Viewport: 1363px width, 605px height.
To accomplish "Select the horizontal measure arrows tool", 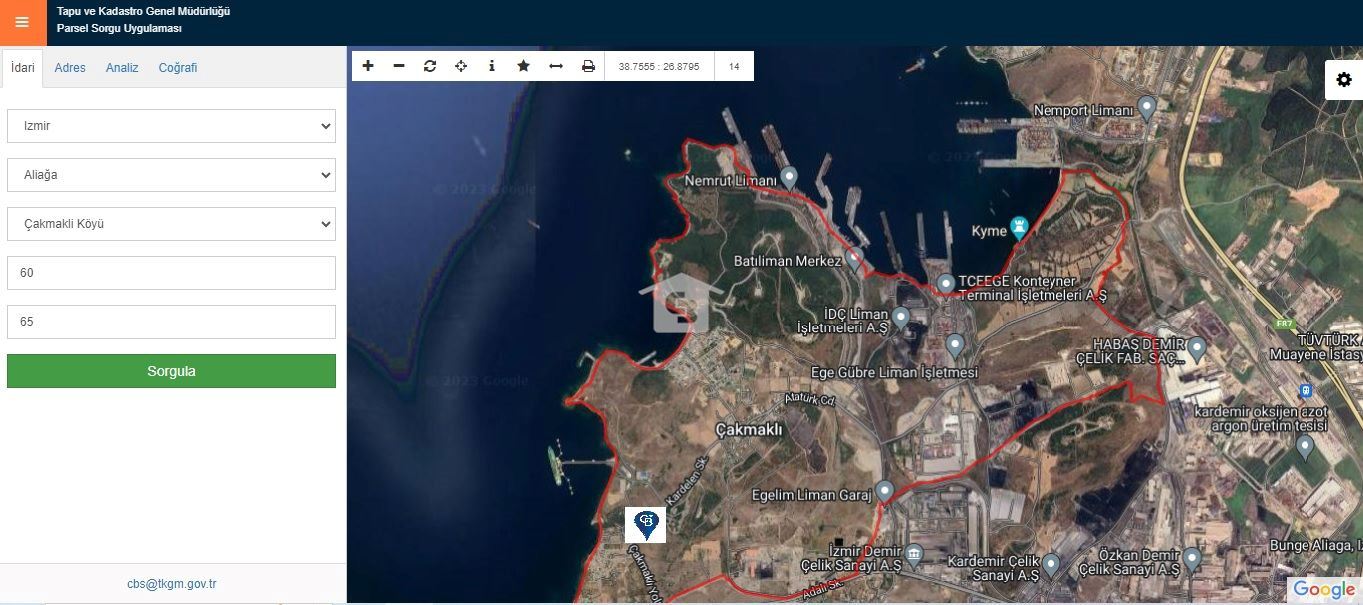I will [556, 66].
